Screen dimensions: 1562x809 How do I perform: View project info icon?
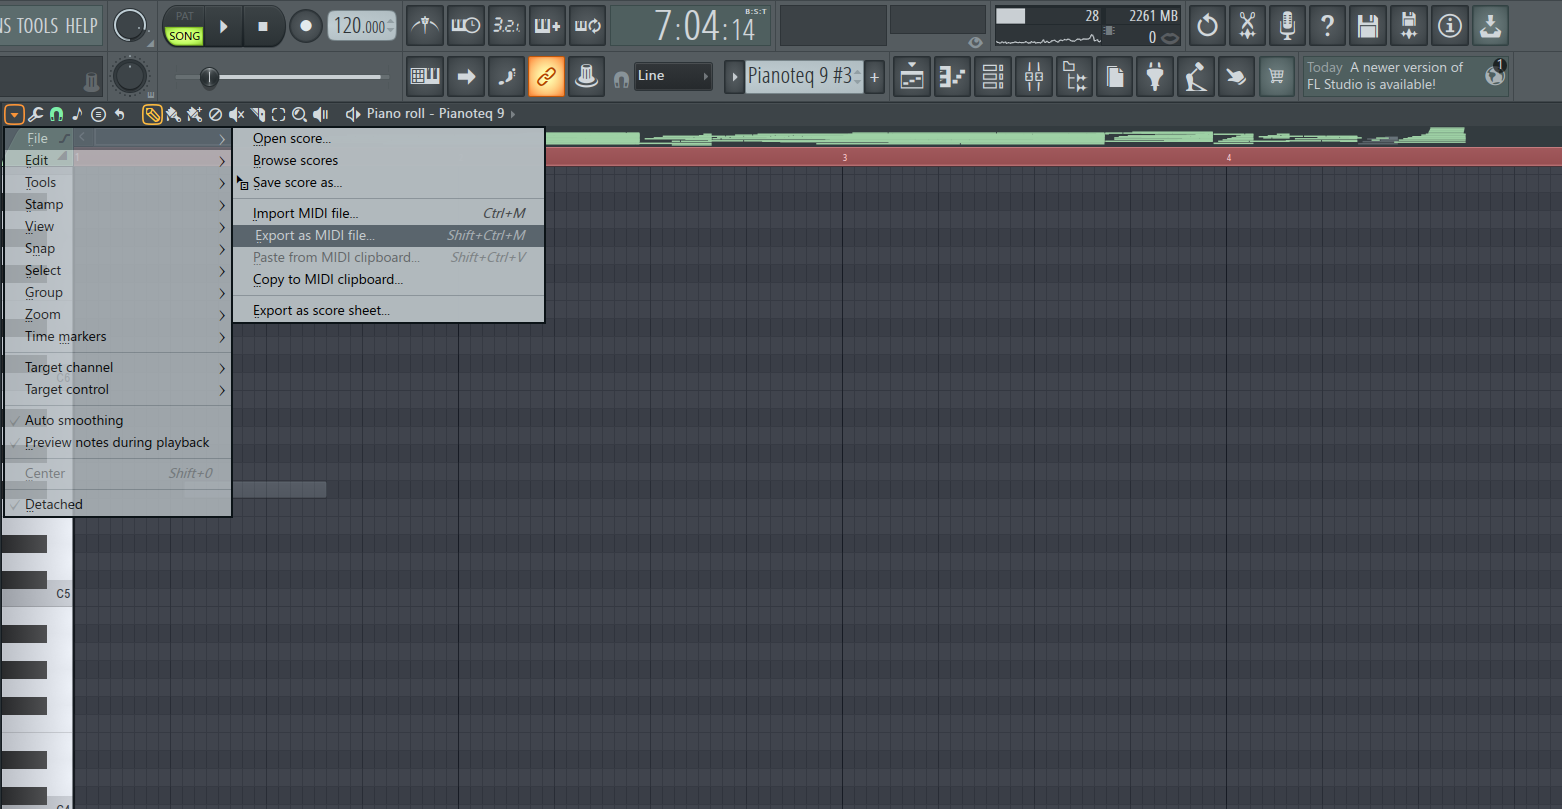pyautogui.click(x=1450, y=26)
